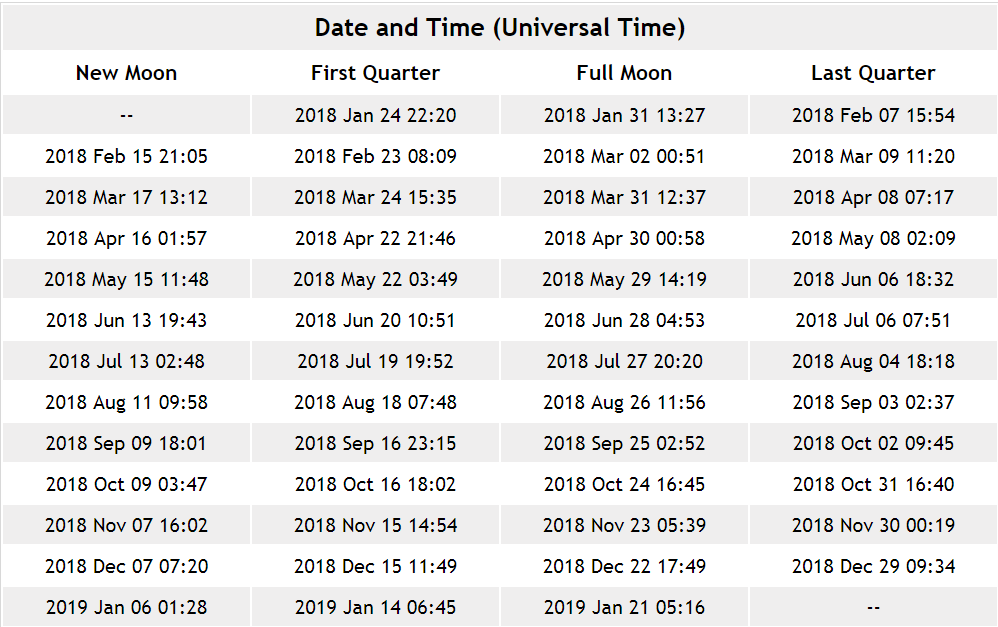The height and width of the screenshot is (627, 998).
Task: Click the 2019 Jan 14 06:45 first quarter entry
Action: [x=375, y=607]
